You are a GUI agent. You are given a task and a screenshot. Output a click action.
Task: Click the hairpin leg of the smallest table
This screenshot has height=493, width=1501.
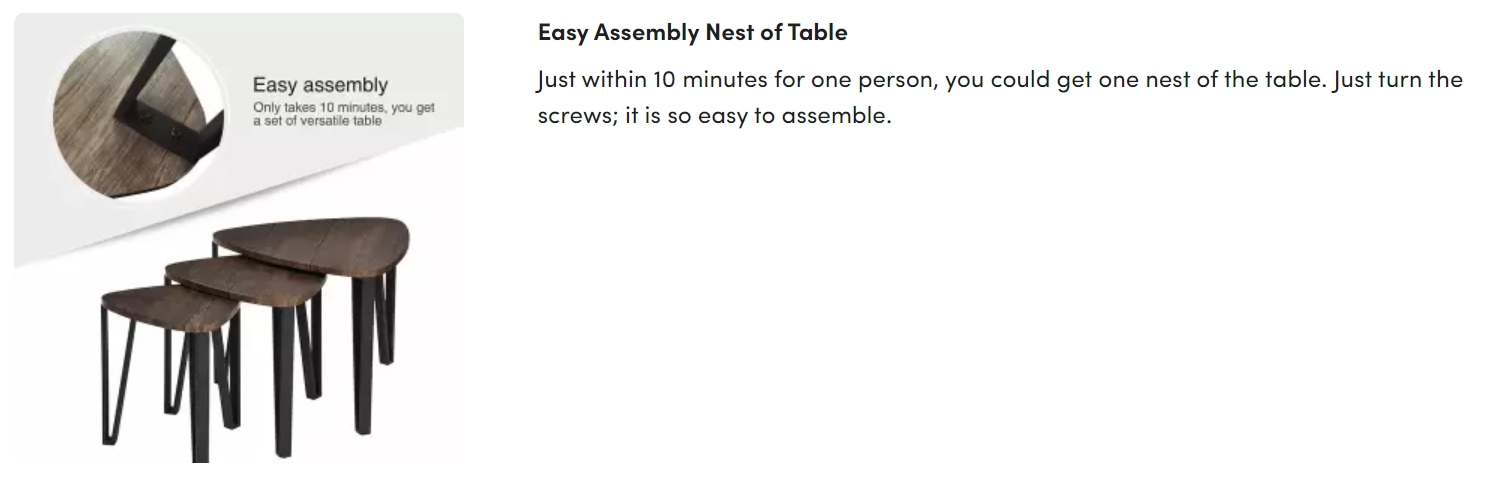click(109, 390)
